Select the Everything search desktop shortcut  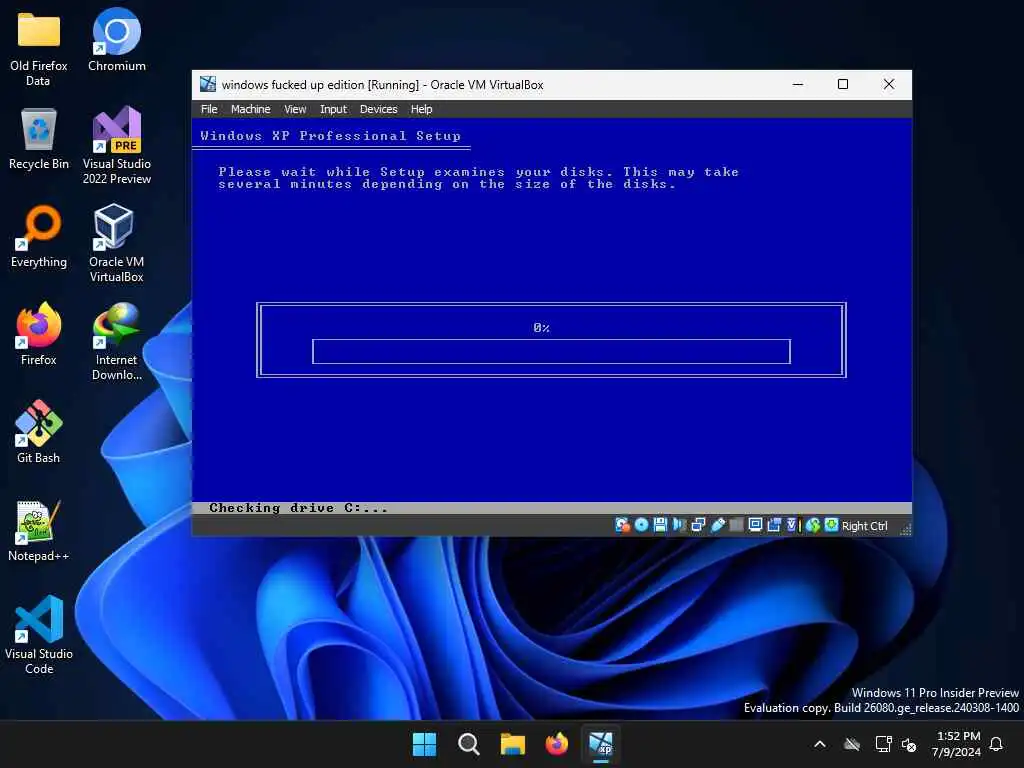pyautogui.click(x=39, y=236)
